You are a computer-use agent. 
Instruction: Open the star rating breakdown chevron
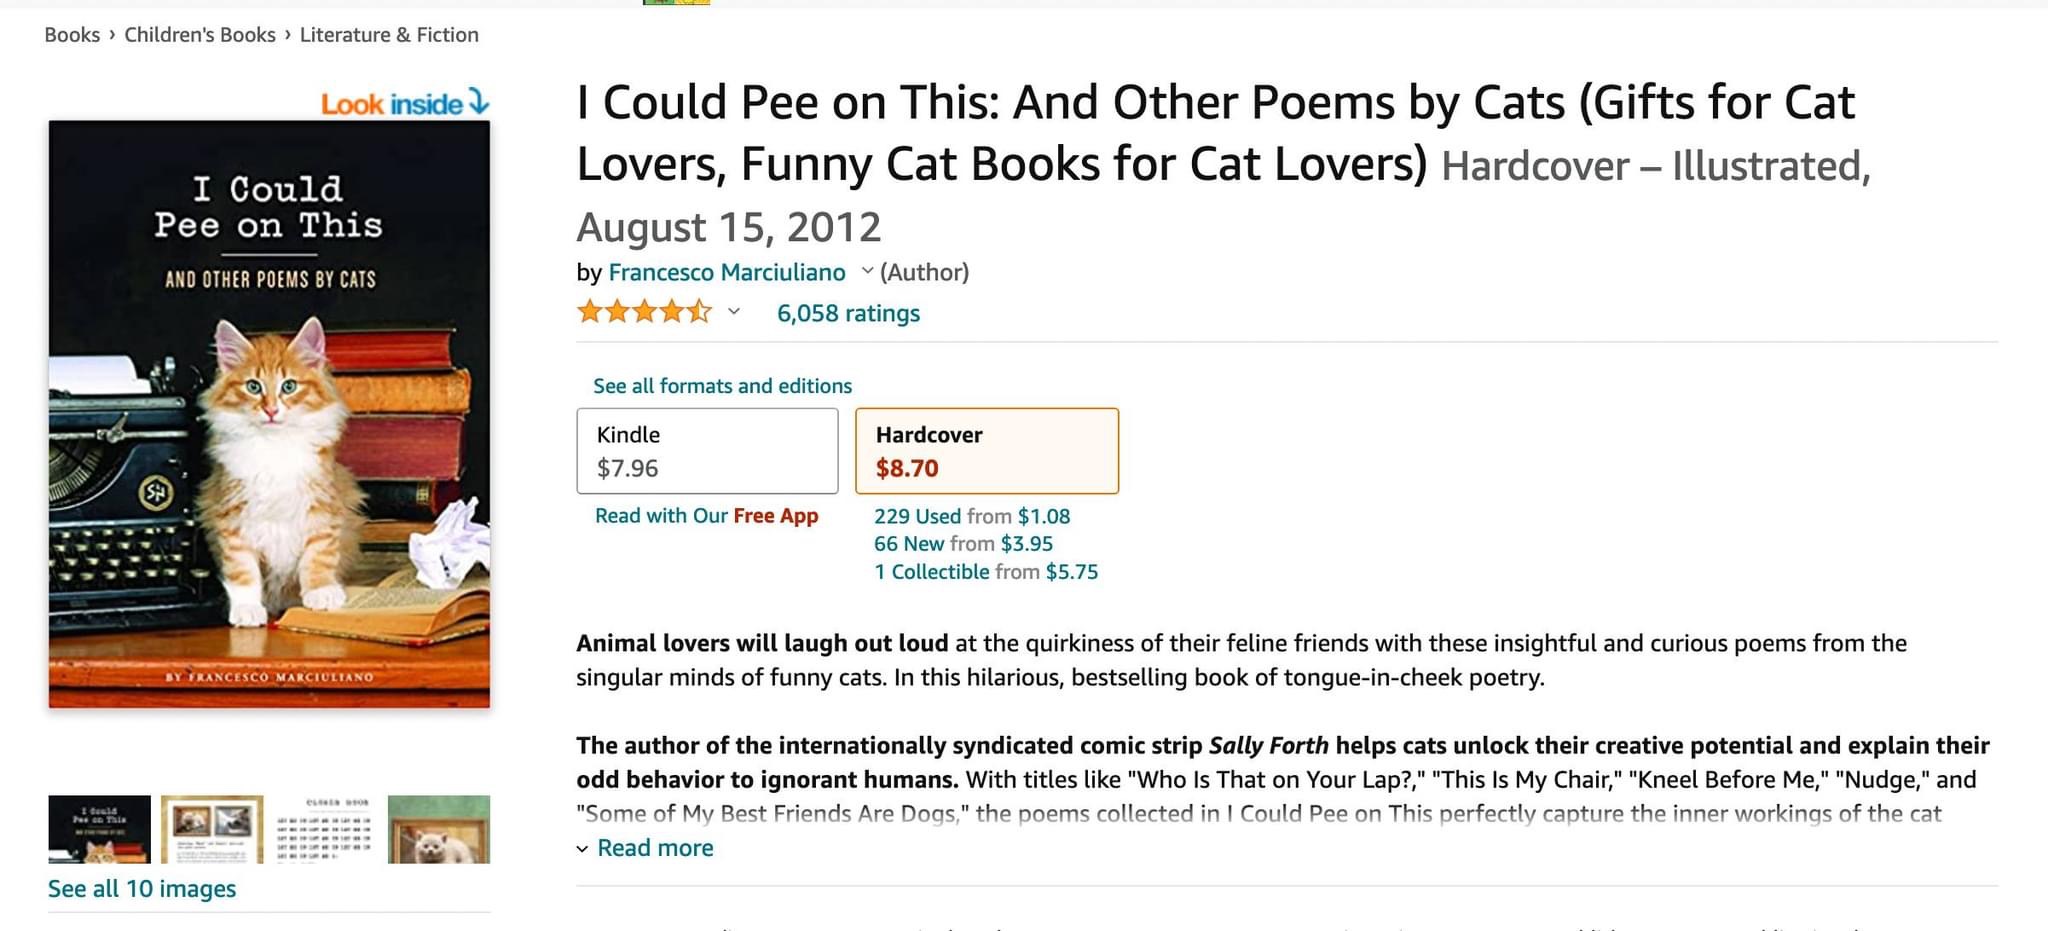(734, 312)
